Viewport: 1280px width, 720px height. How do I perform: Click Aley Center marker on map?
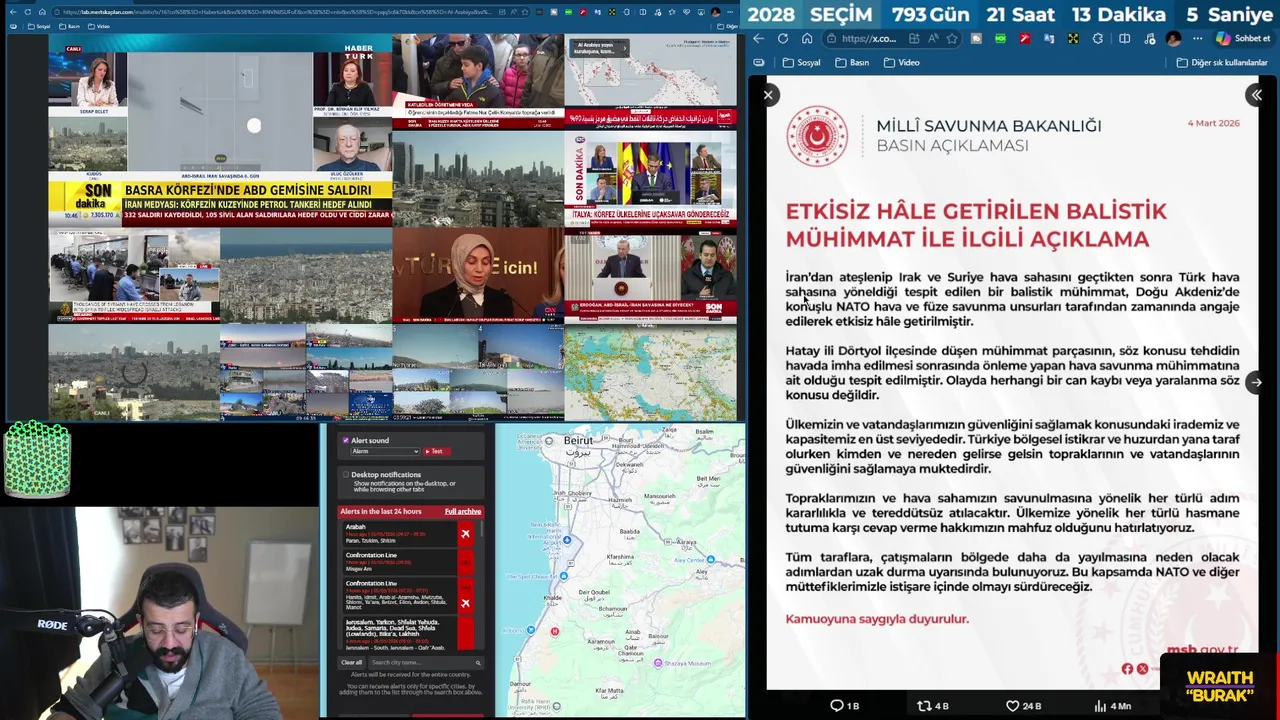[x=711, y=560]
